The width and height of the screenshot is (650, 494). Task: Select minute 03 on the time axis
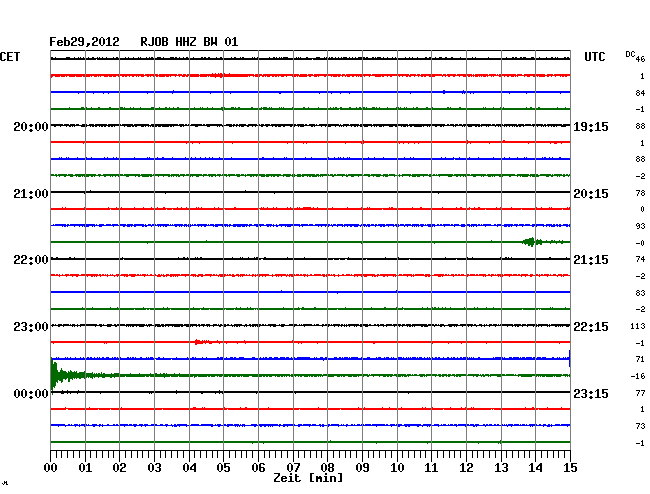pyautogui.click(x=155, y=467)
